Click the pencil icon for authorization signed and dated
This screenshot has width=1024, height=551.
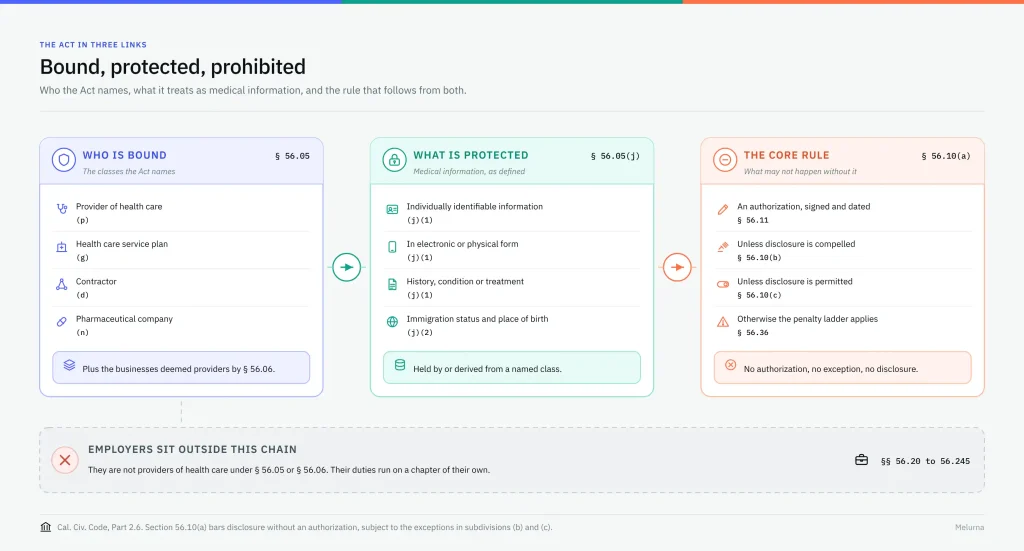(723, 210)
